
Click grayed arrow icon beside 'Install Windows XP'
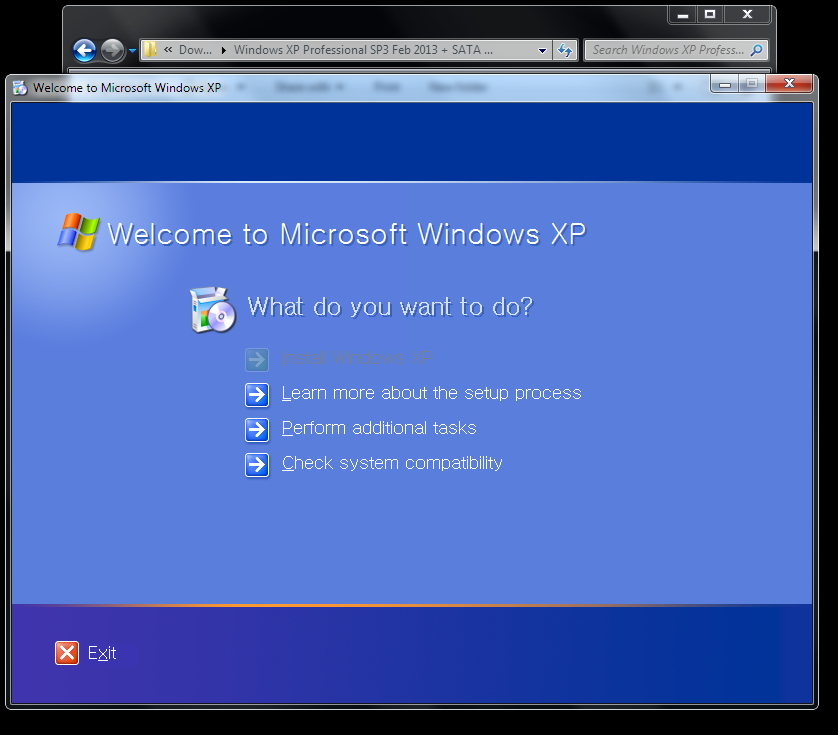coord(257,360)
